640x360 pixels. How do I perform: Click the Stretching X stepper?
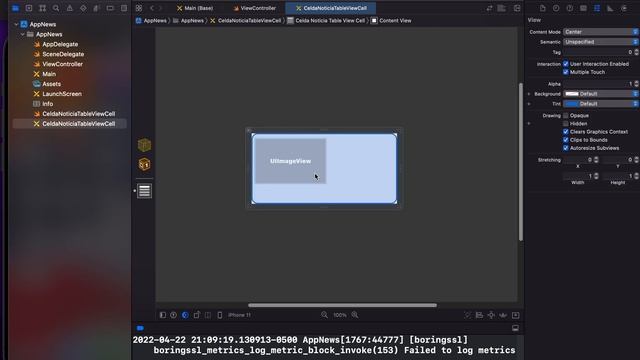(x=596, y=160)
